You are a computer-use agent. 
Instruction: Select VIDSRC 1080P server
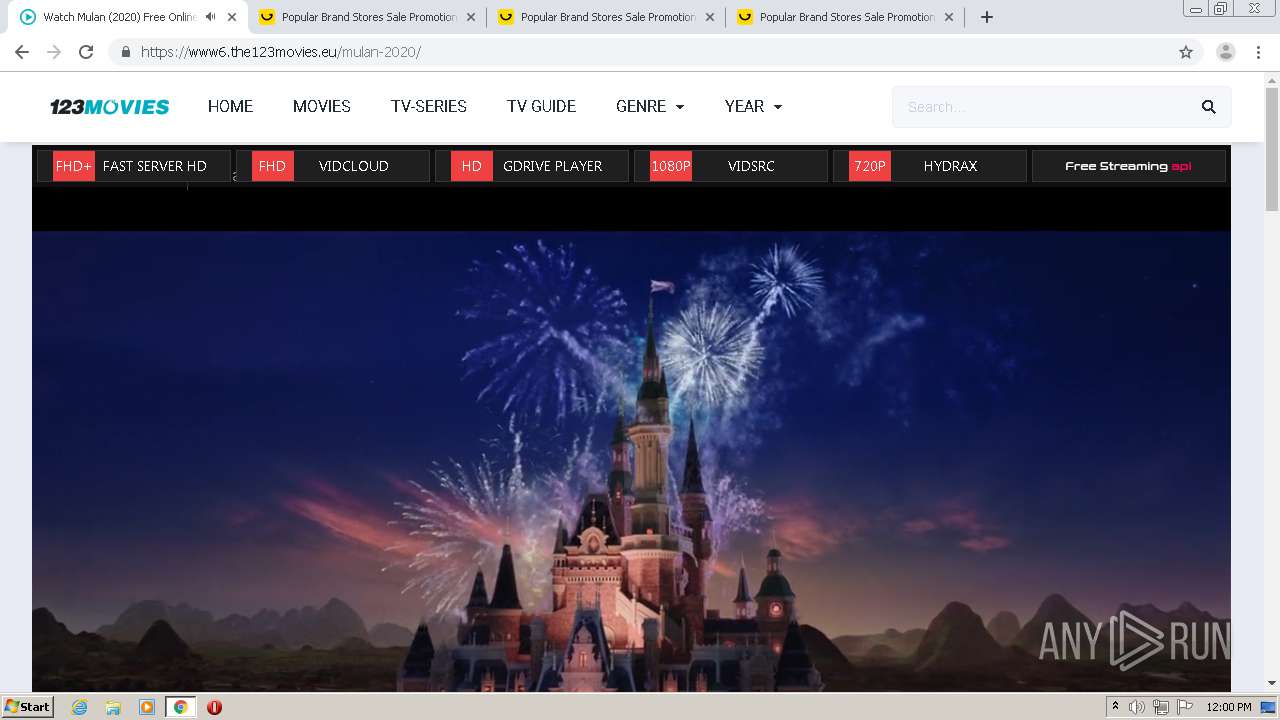pos(731,166)
